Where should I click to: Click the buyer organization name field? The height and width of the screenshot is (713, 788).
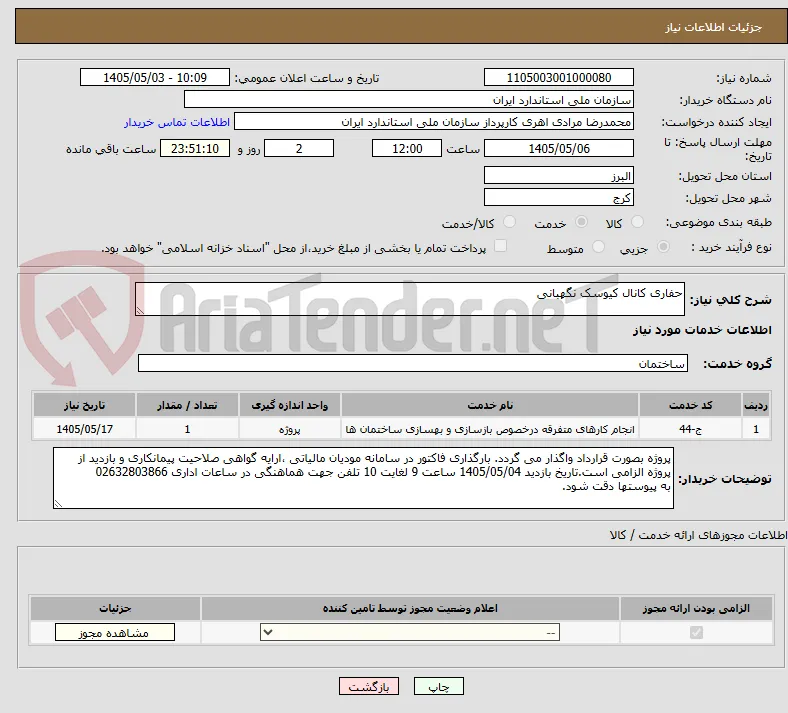(409, 99)
